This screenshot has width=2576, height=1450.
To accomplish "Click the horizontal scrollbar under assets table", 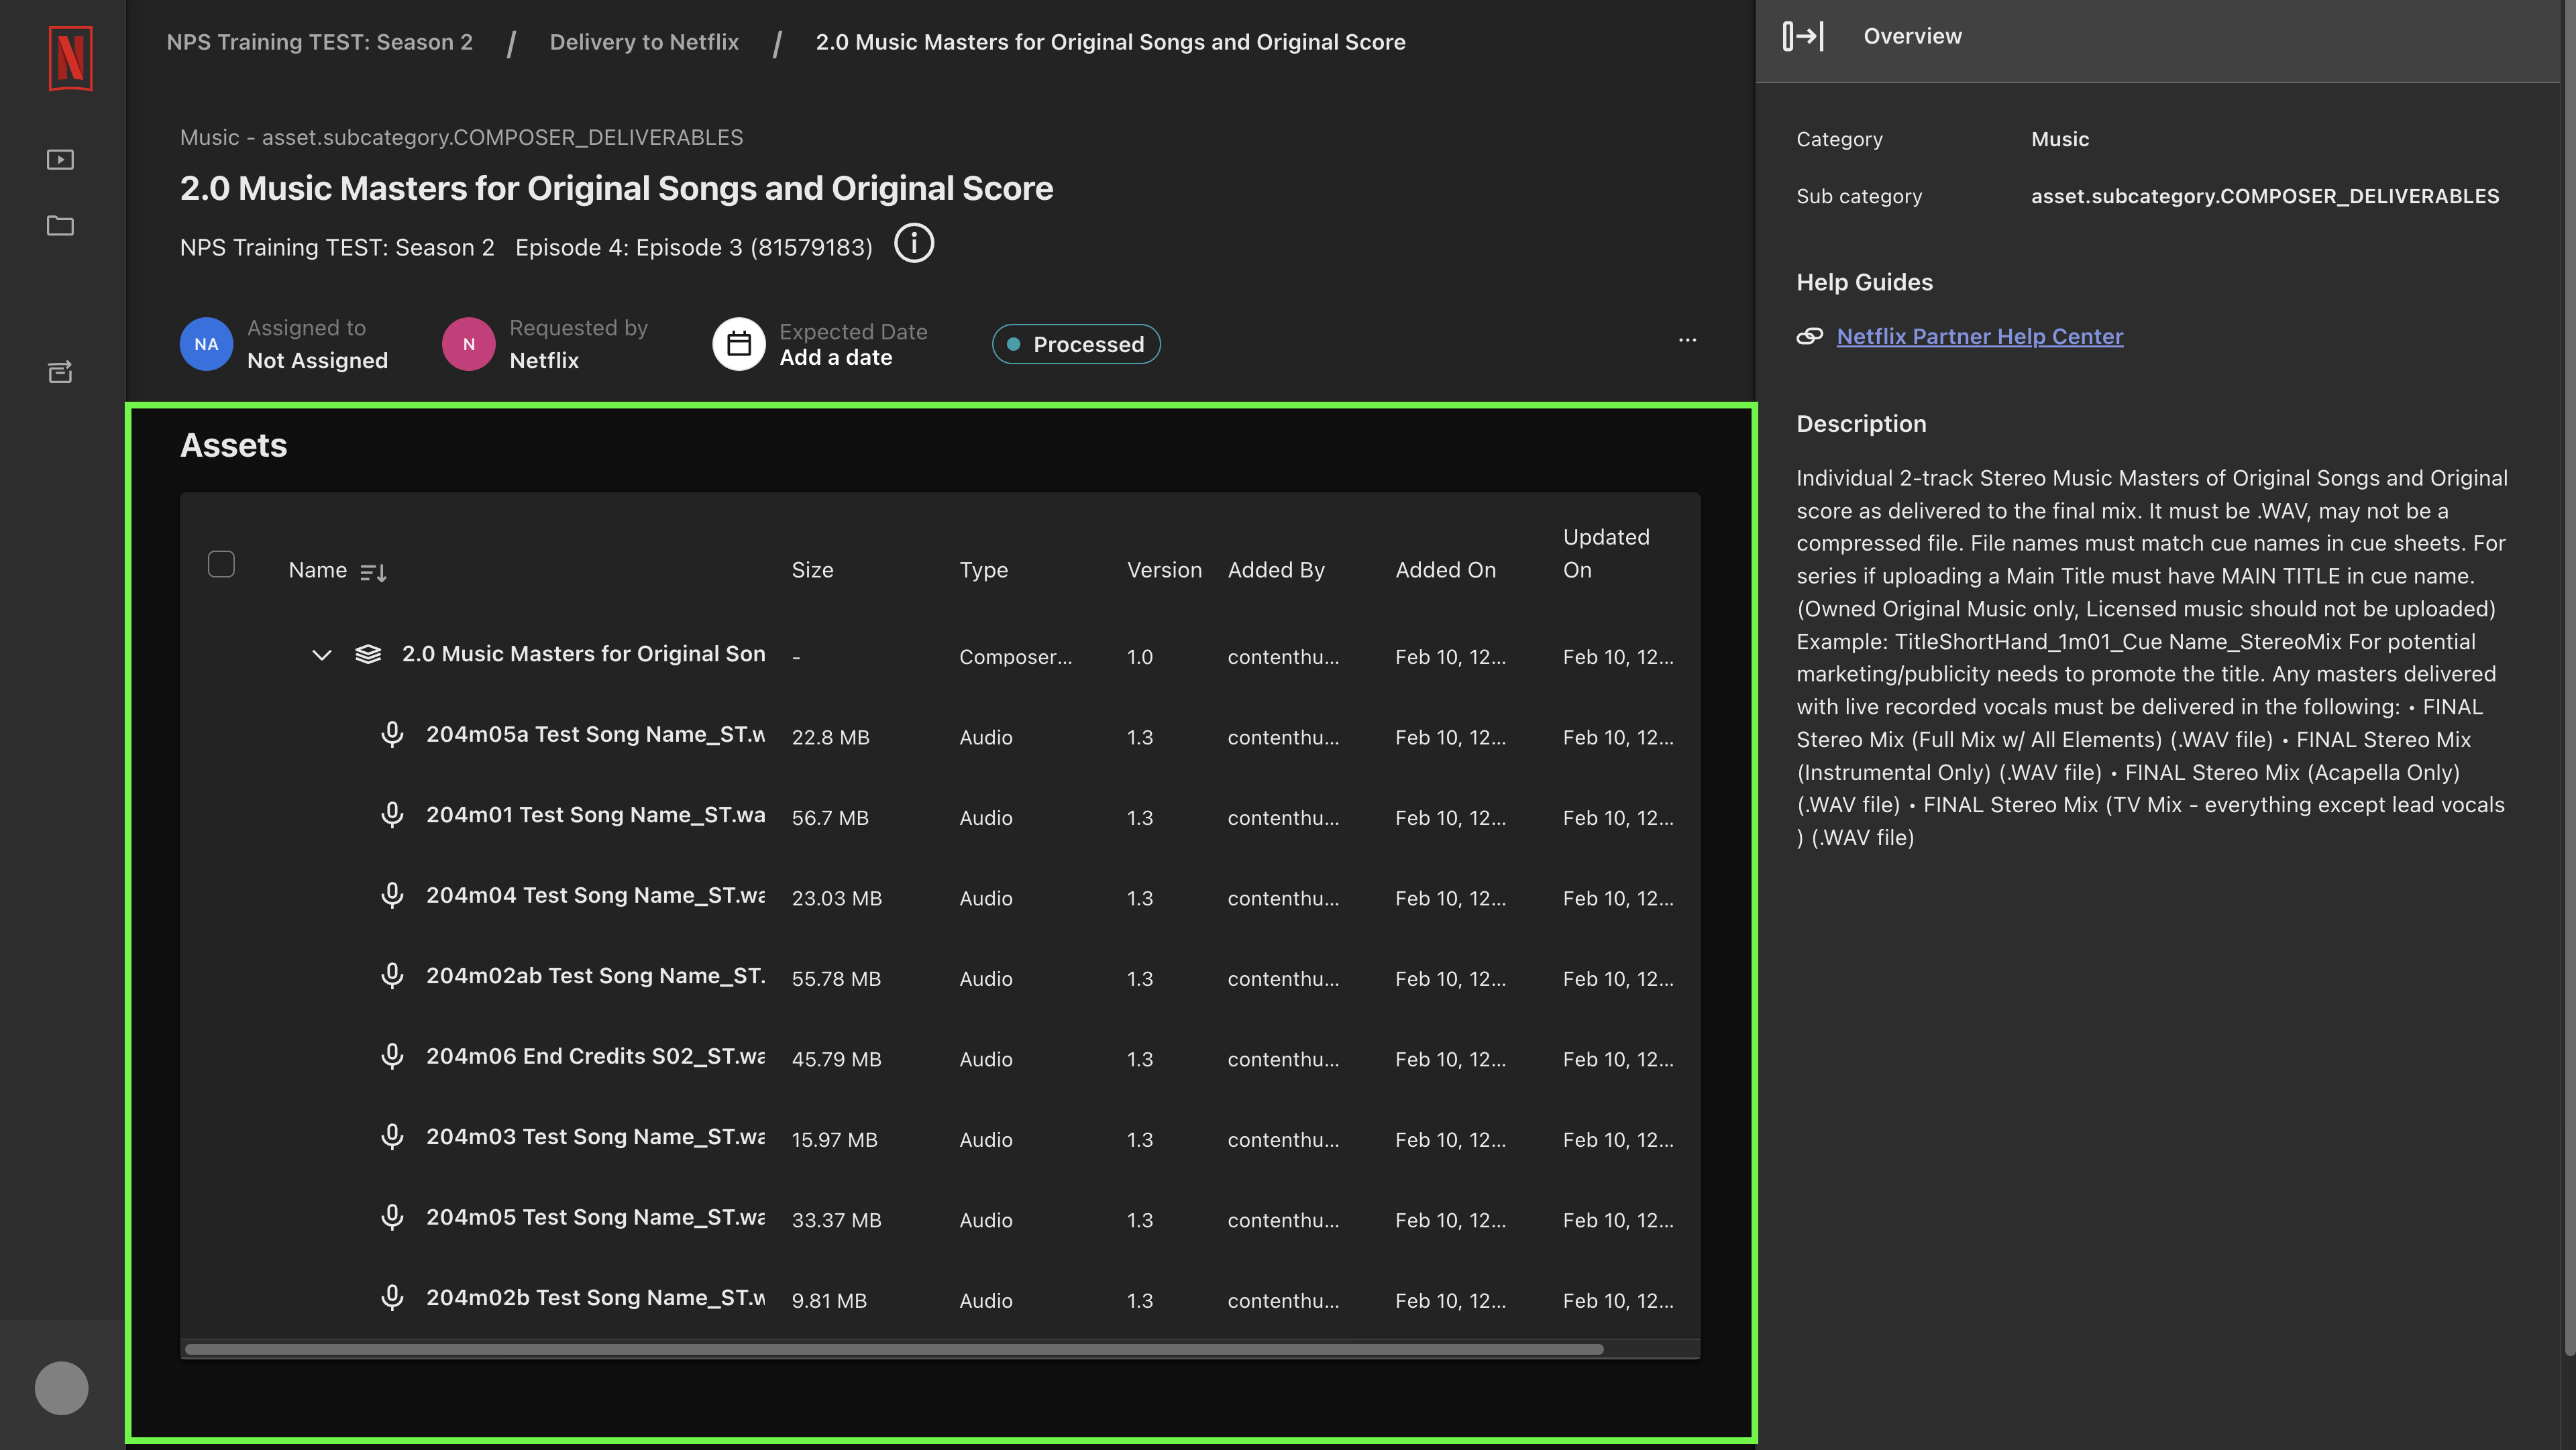I will click(894, 1349).
